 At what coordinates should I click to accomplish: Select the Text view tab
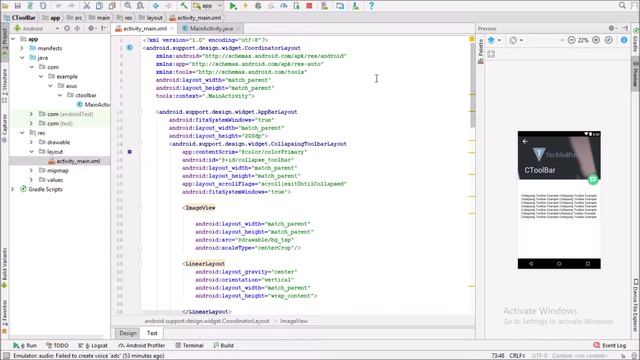pos(152,333)
